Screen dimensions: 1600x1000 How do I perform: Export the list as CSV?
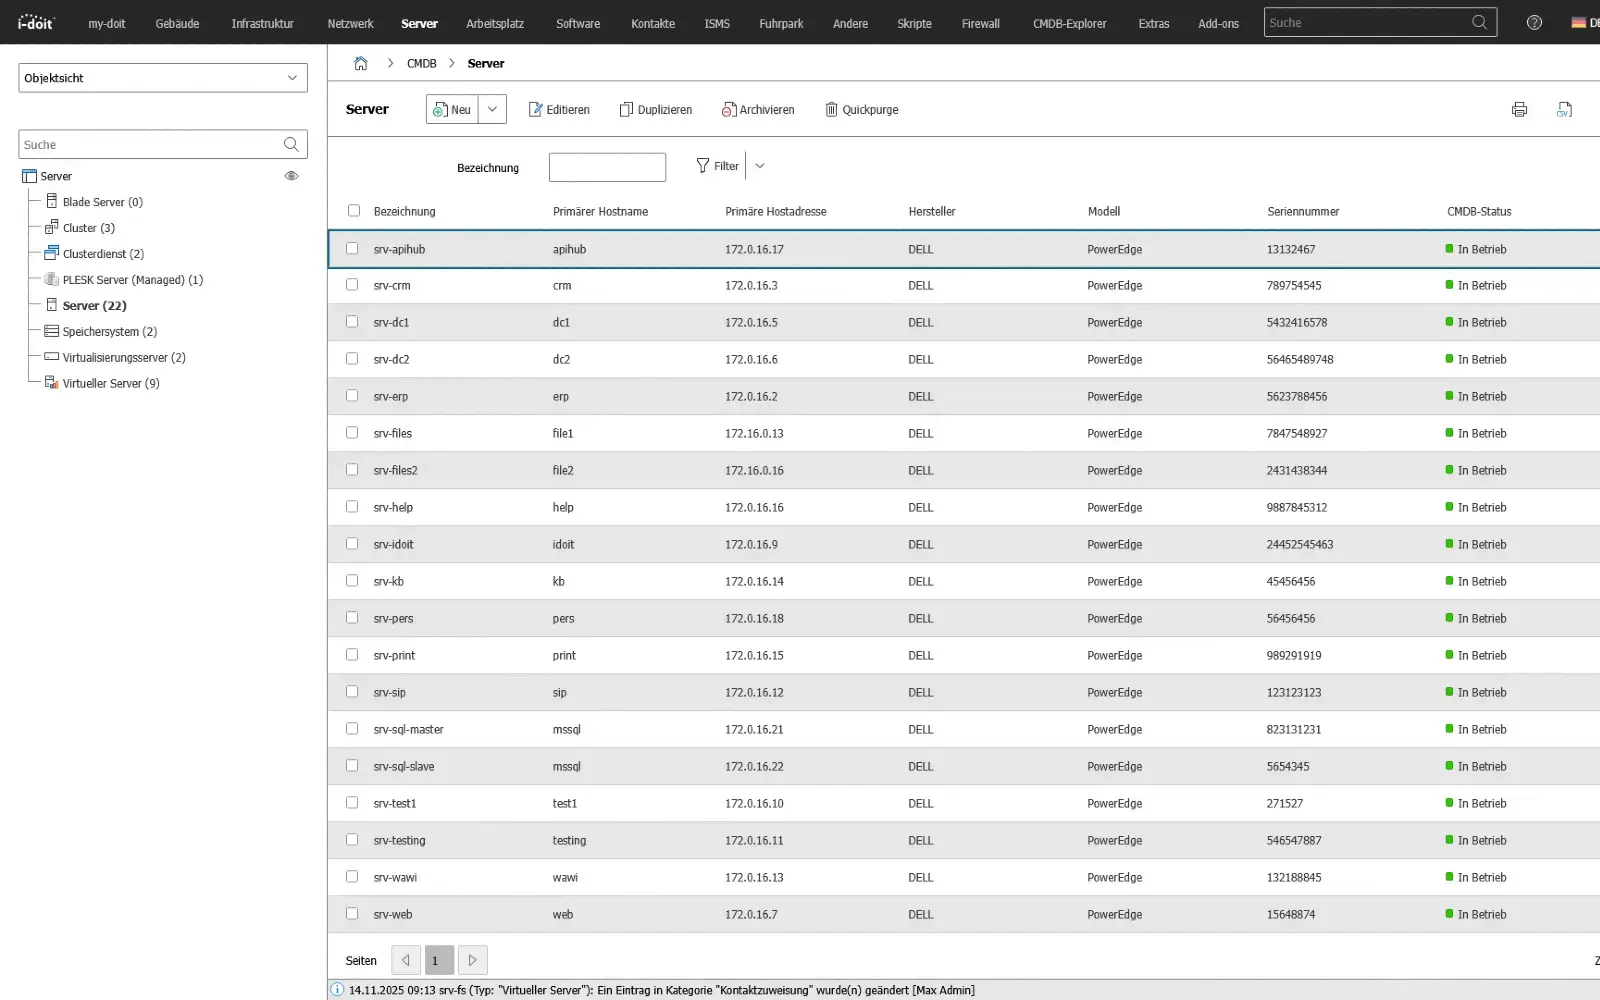1565,109
